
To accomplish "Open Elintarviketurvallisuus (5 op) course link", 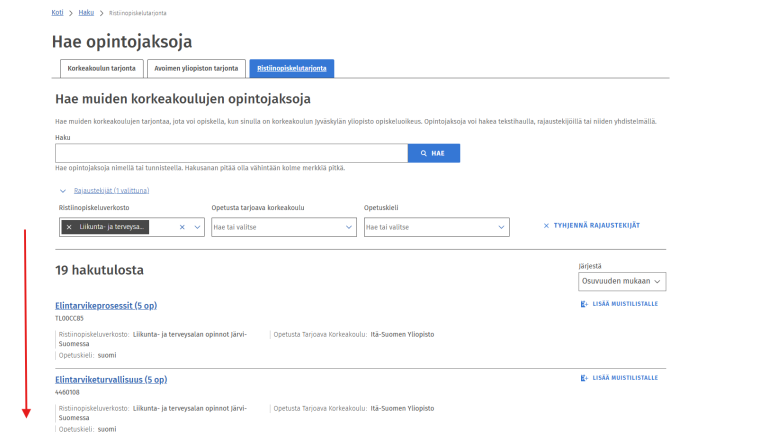I will point(111,380).
